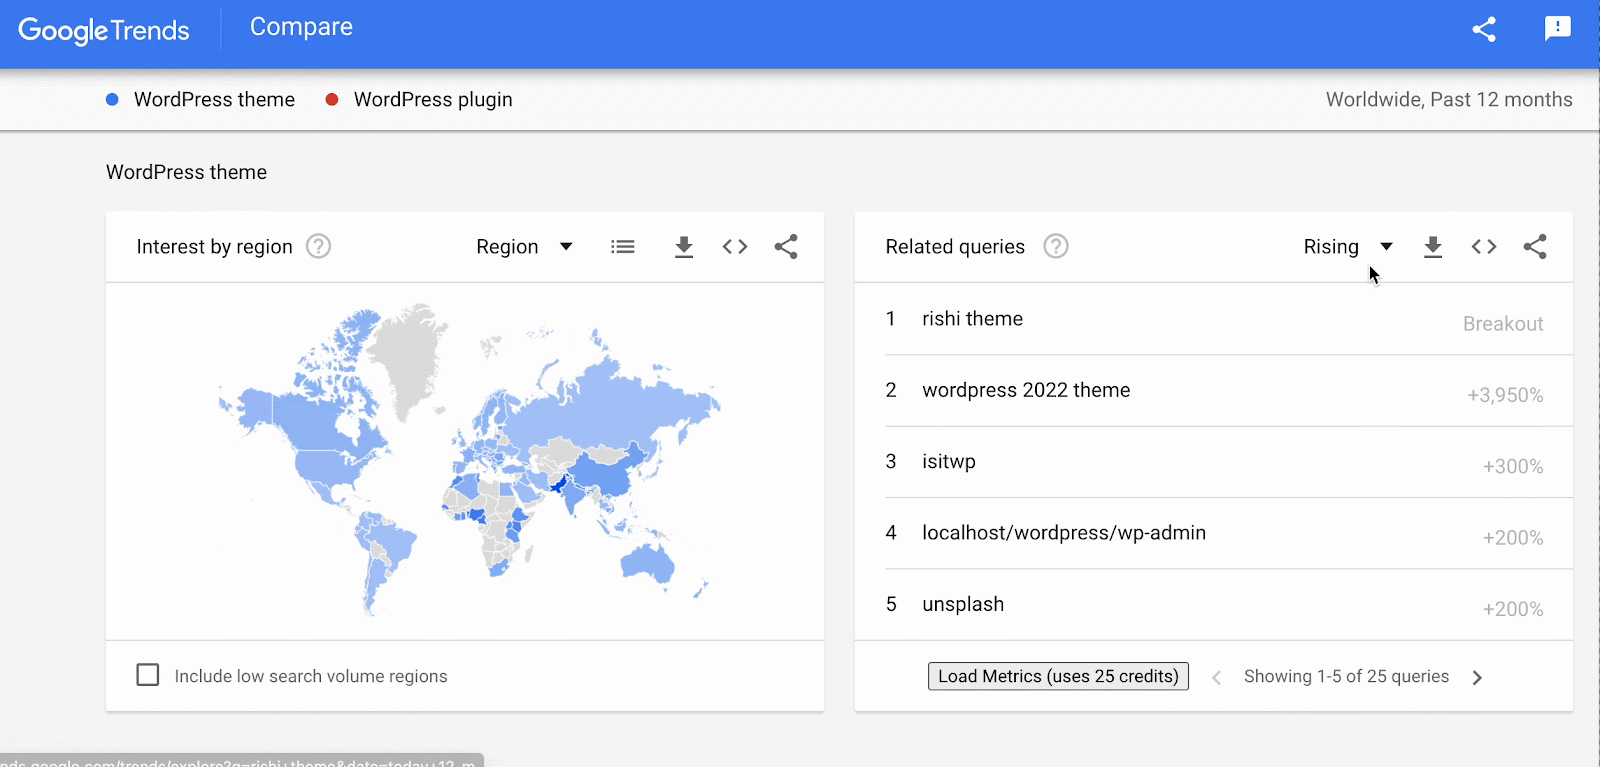Get embed code for Interest by region

pyautogui.click(x=735, y=247)
